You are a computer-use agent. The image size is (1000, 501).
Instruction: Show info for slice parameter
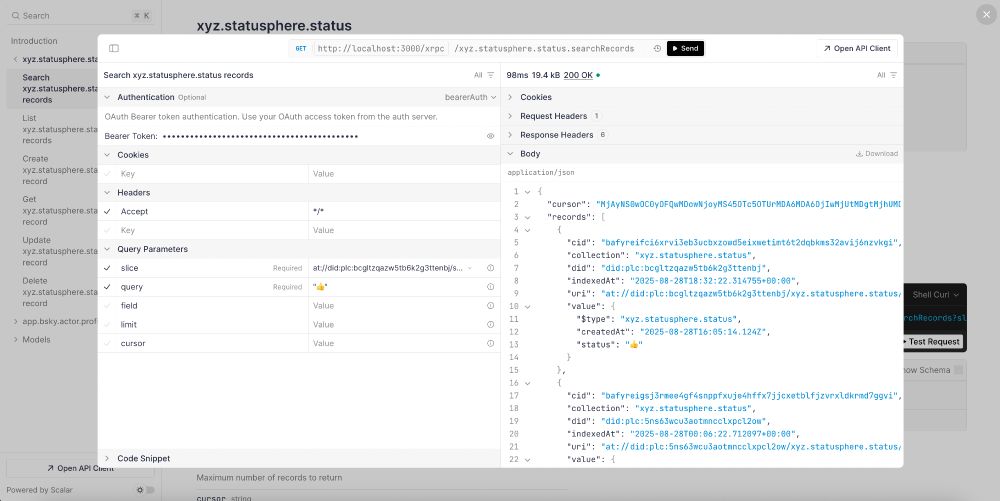coord(490,268)
